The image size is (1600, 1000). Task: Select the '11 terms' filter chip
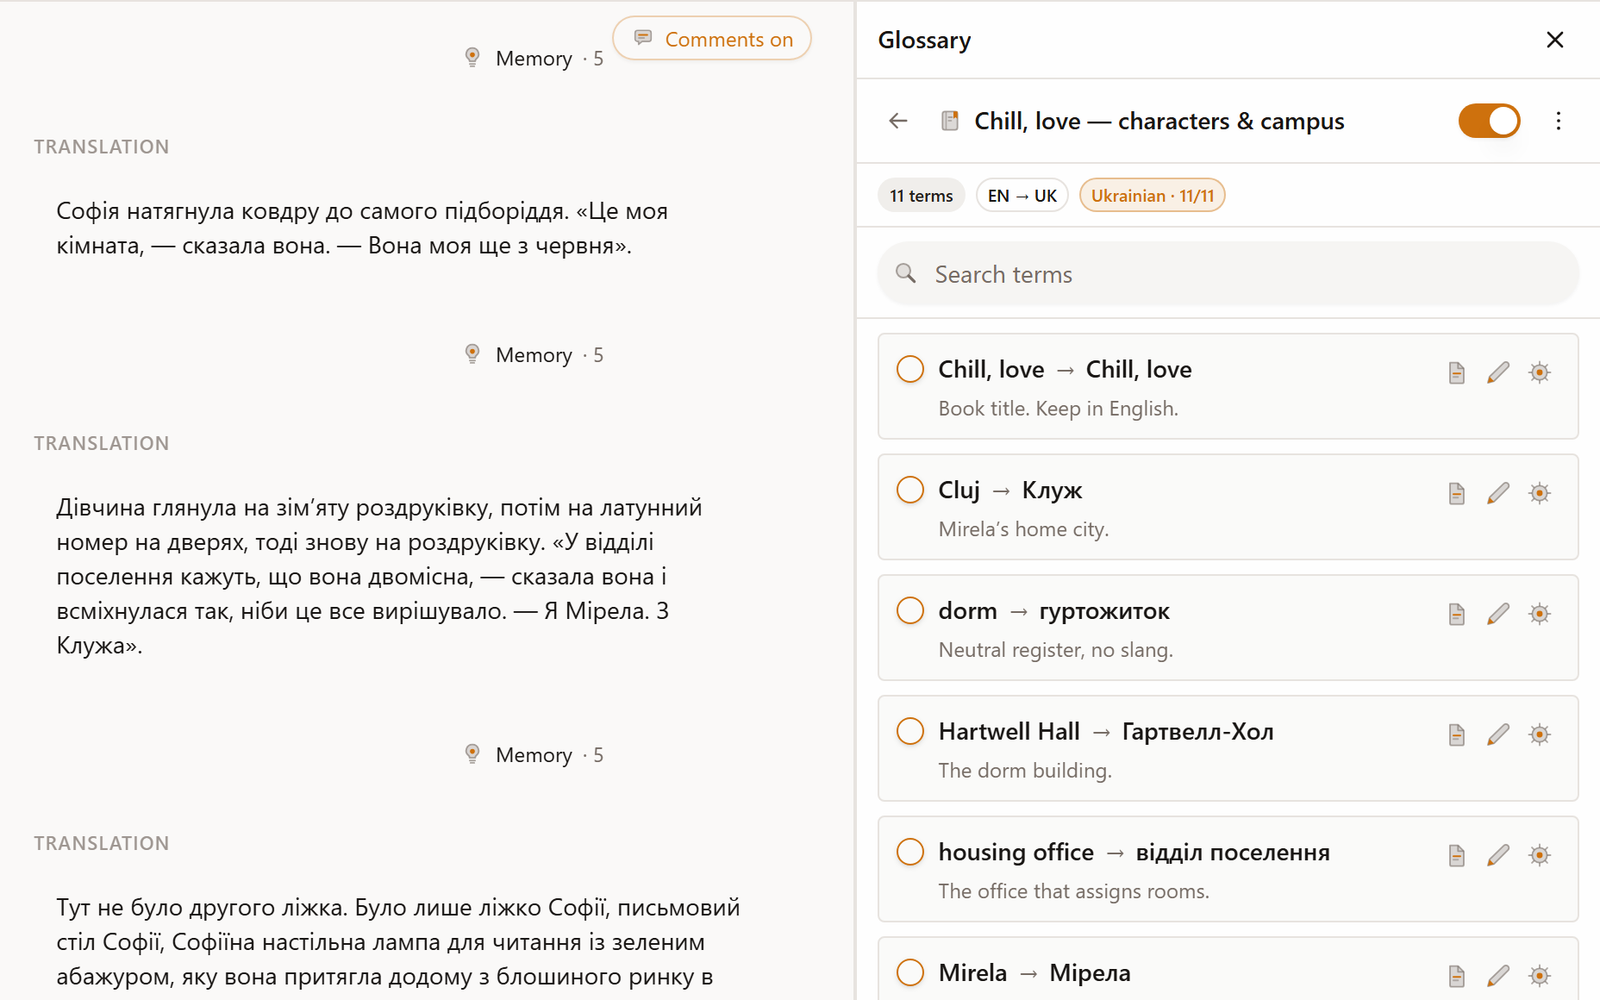coord(921,195)
